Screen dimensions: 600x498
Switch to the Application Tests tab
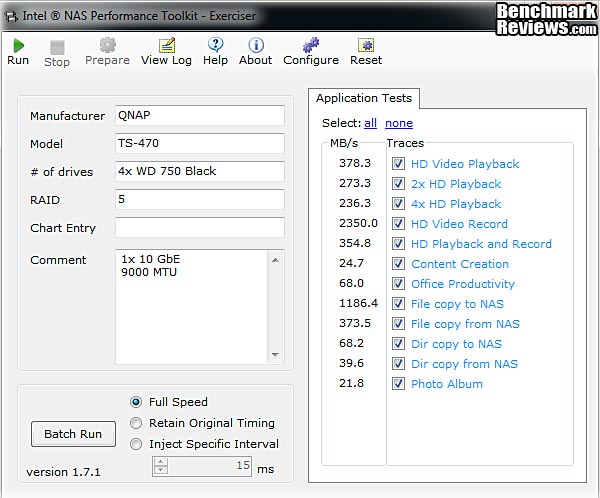364,98
